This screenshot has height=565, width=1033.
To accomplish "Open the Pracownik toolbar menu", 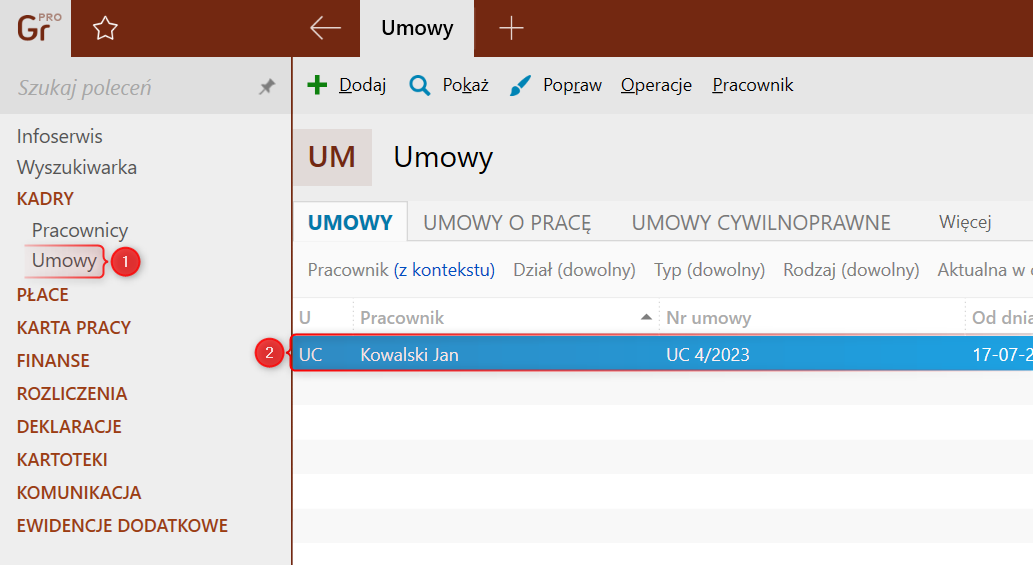I will [x=752, y=85].
